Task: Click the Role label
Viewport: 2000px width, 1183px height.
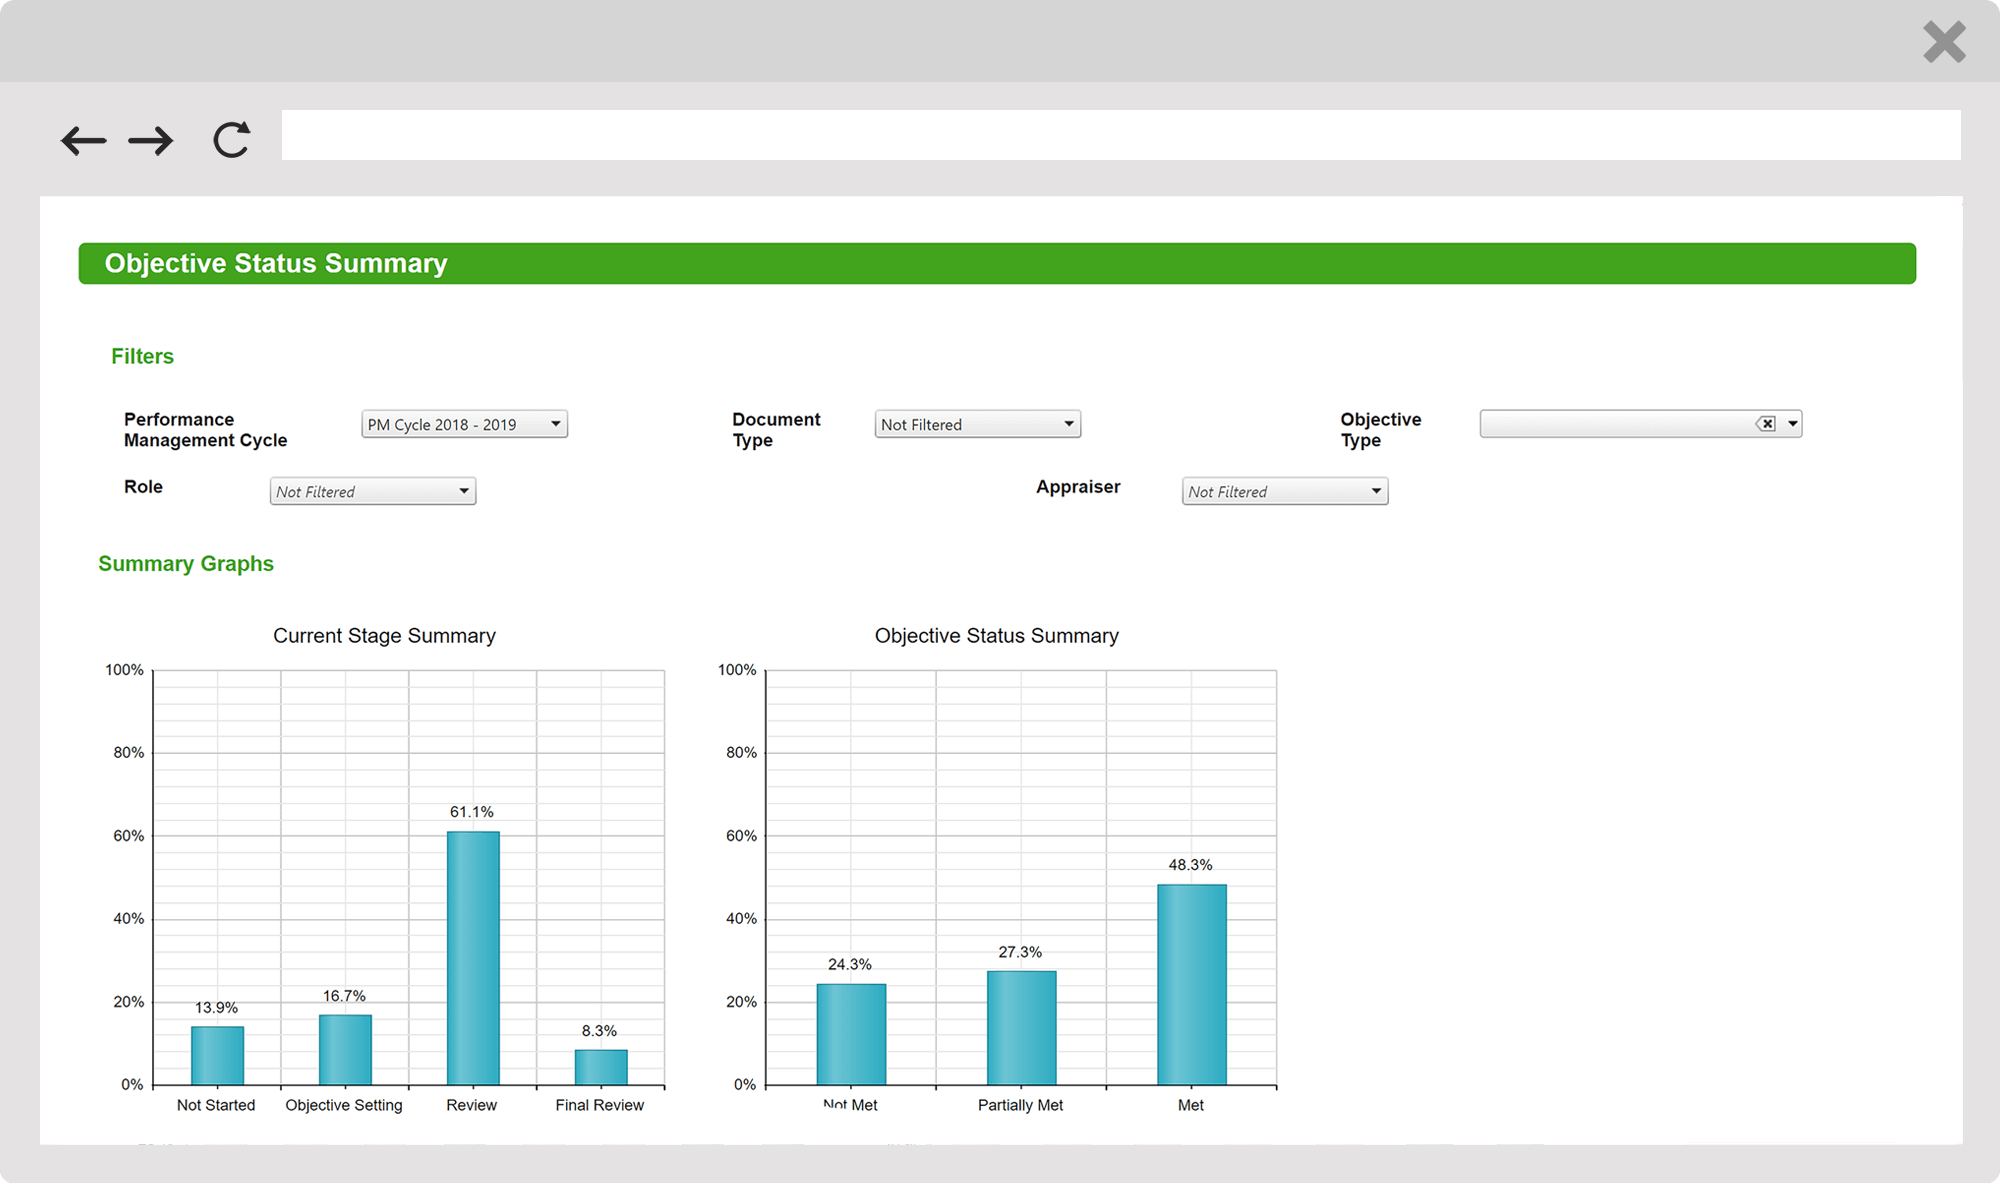Action: [x=143, y=487]
